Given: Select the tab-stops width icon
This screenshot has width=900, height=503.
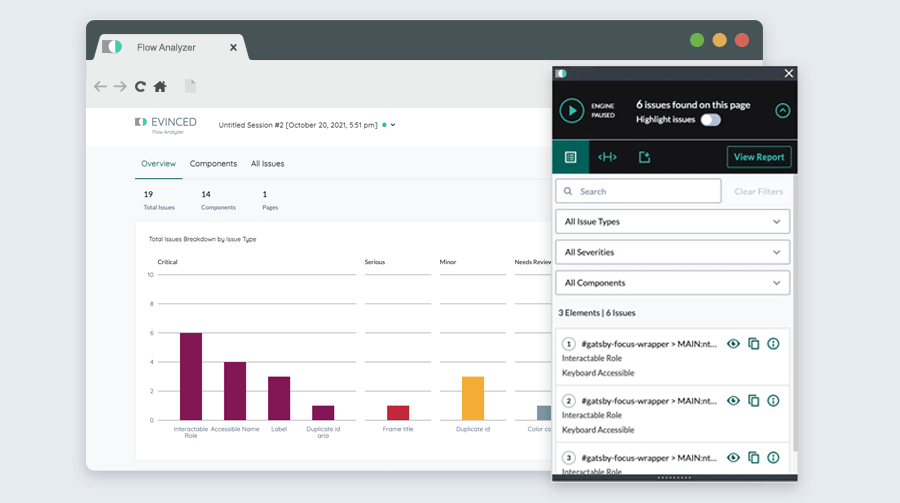Looking at the screenshot, I should coord(607,157).
